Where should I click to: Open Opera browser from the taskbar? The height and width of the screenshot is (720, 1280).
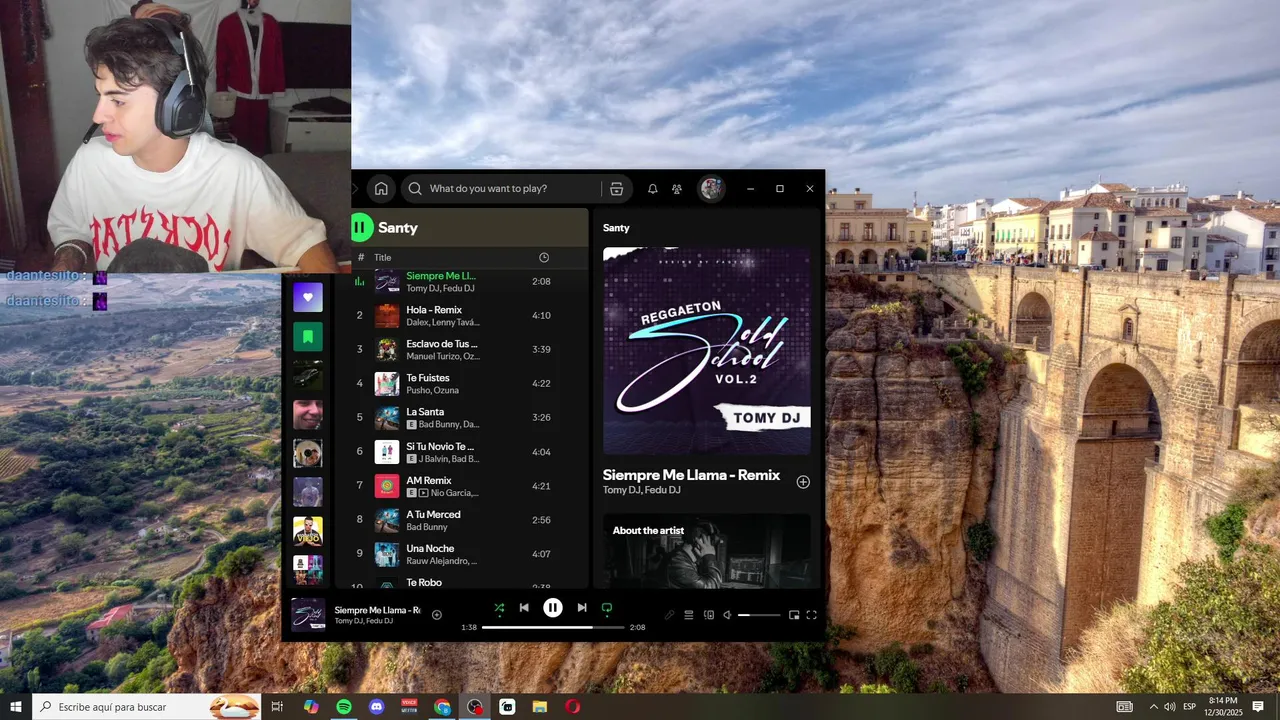(572, 707)
